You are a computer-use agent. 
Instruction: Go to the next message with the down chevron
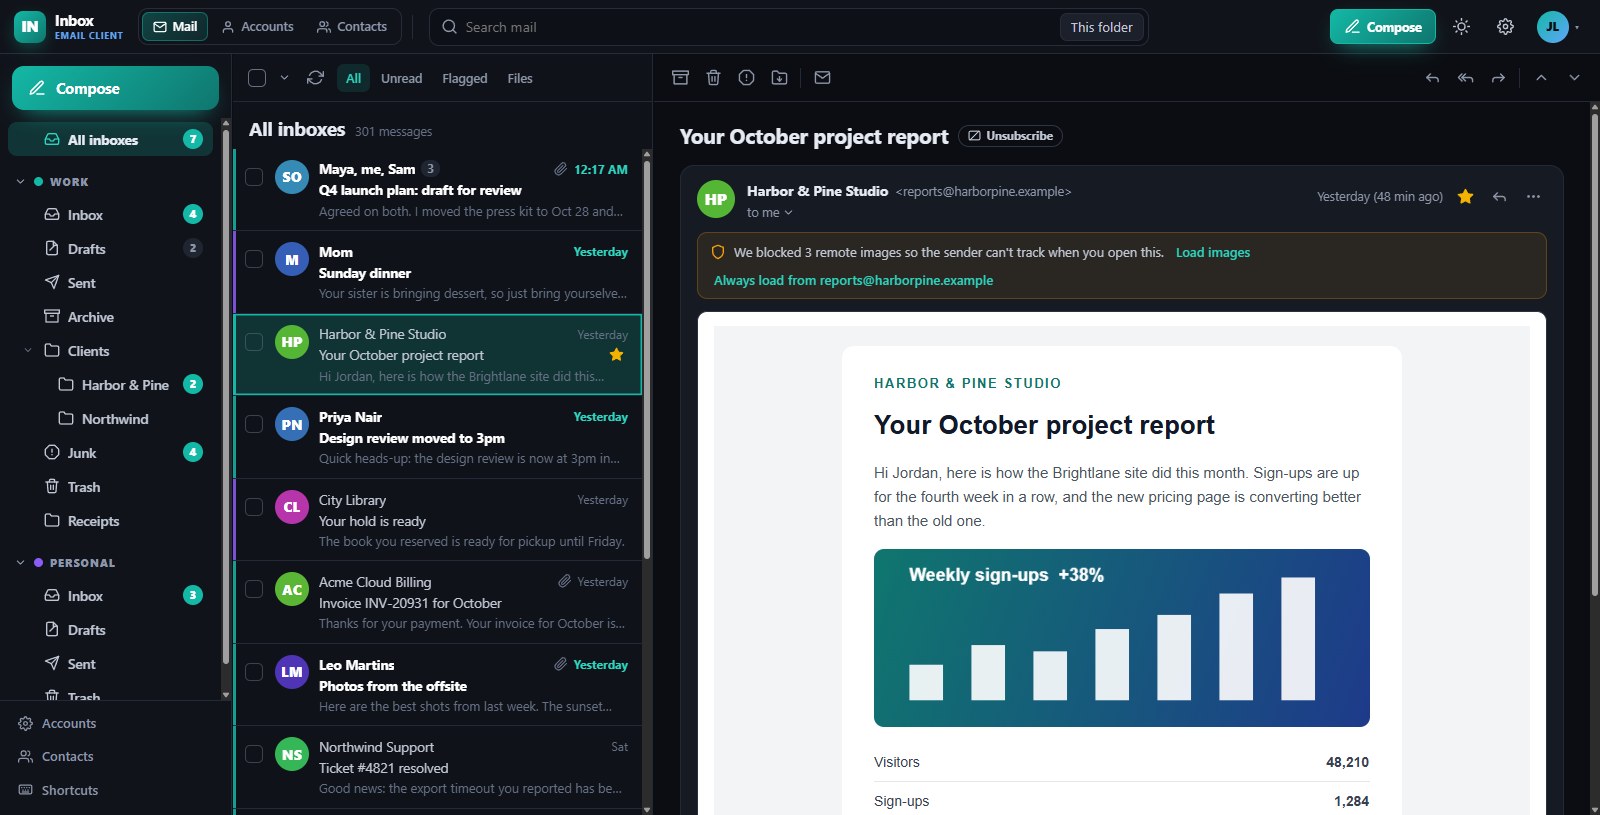pyautogui.click(x=1574, y=78)
